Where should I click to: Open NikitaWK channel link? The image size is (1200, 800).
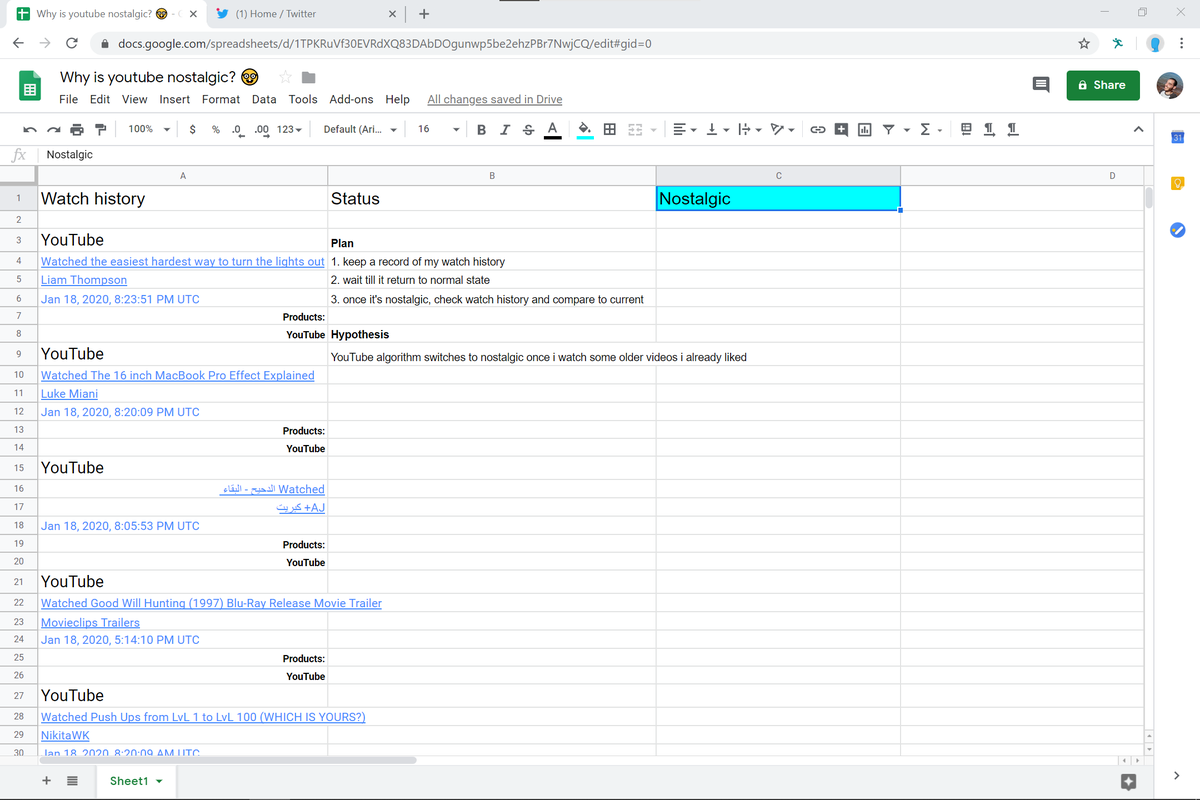click(65, 736)
